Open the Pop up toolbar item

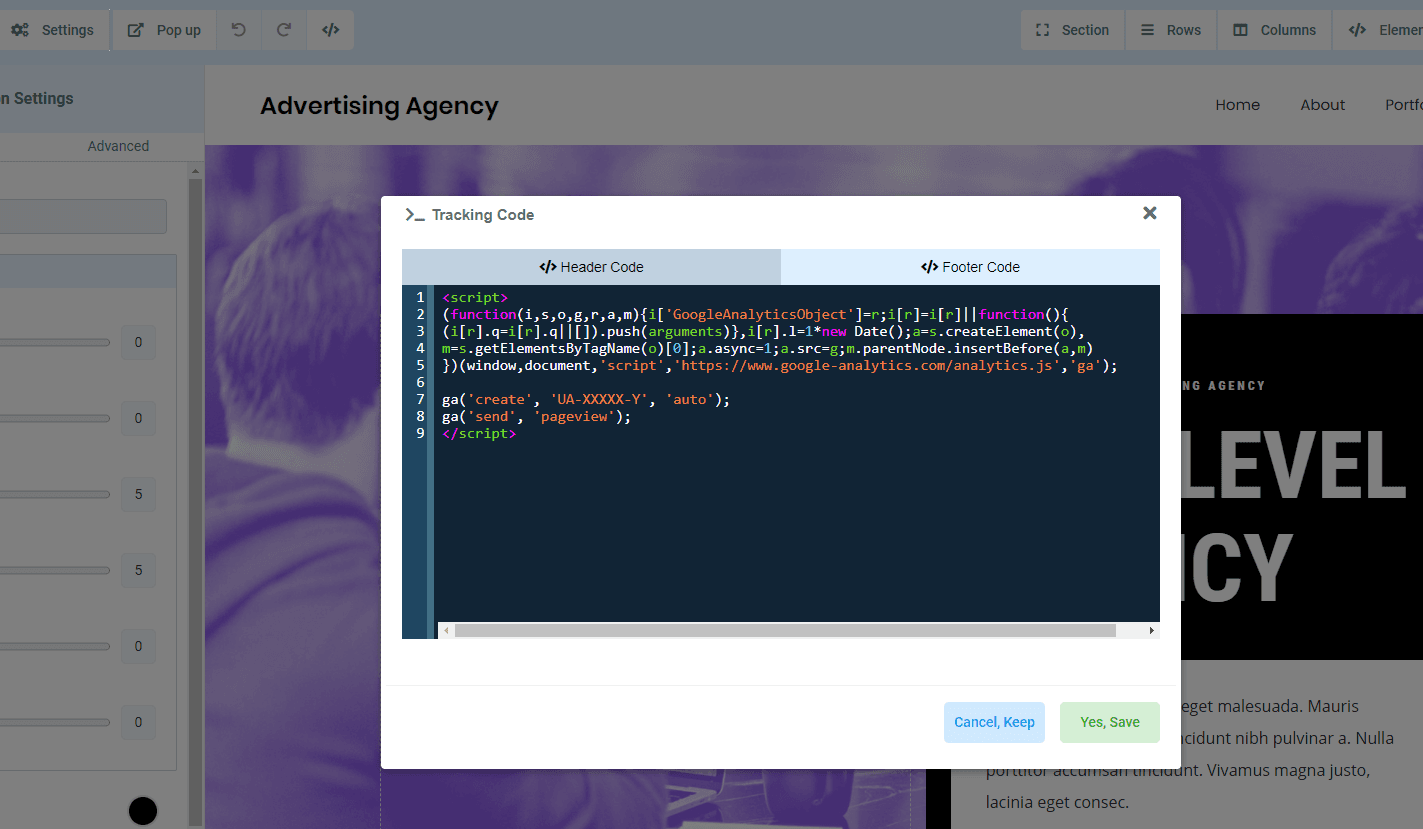pos(164,30)
